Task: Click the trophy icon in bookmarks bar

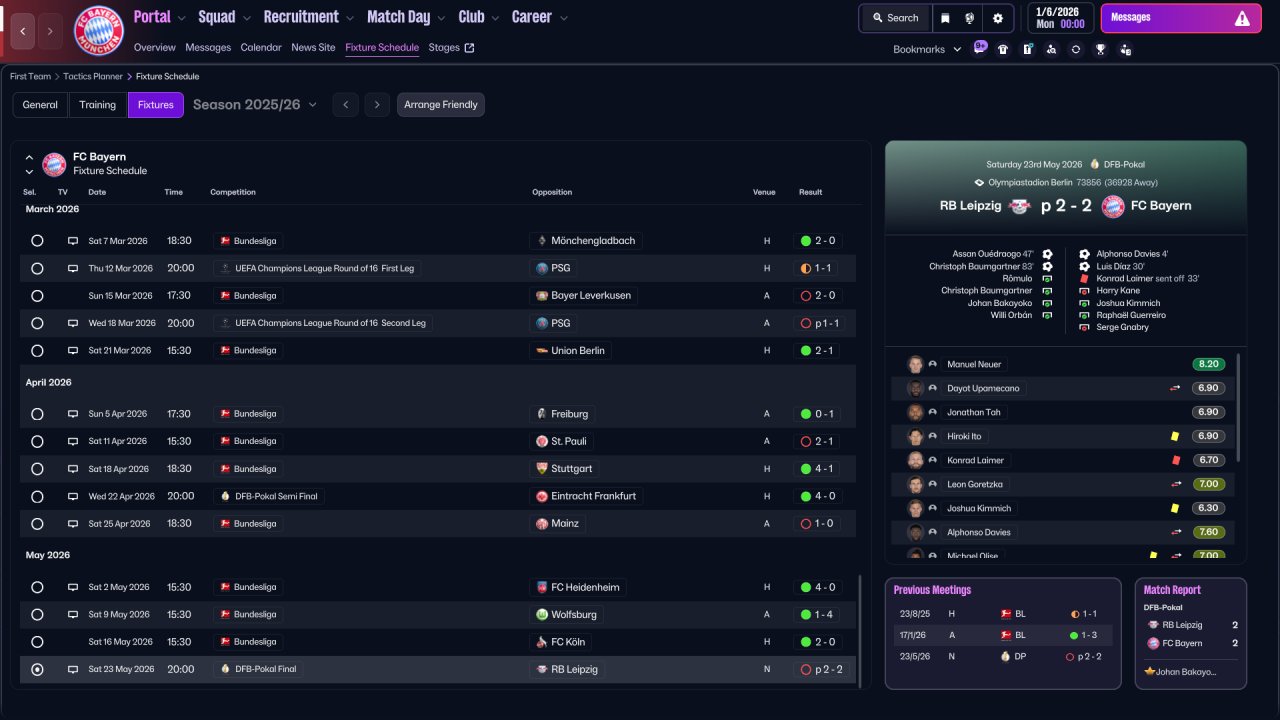Action: (x=1100, y=49)
